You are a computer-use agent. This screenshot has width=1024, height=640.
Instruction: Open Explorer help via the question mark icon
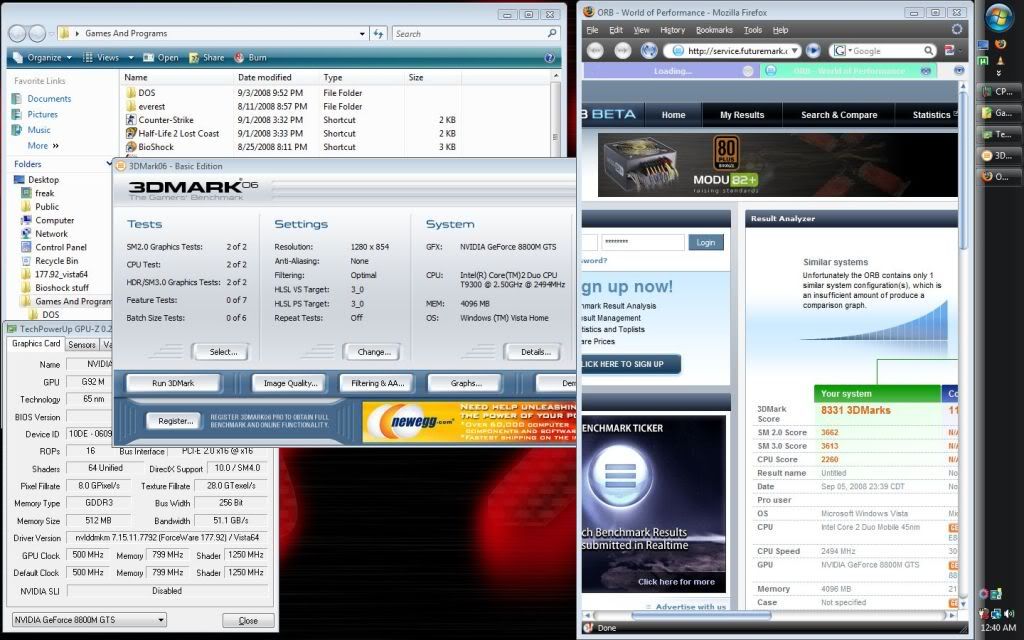pos(549,57)
